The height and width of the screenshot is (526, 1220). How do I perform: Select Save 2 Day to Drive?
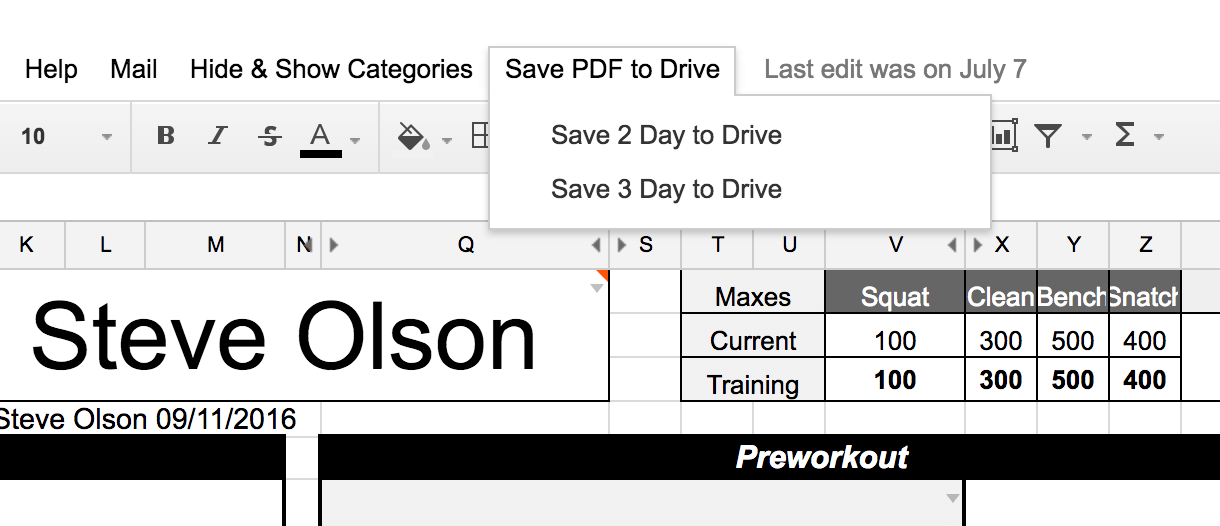(666, 135)
